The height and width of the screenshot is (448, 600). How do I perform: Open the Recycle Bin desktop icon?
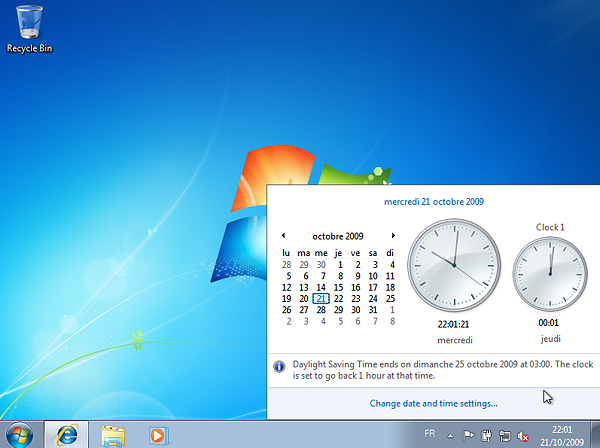pyautogui.click(x=30, y=24)
